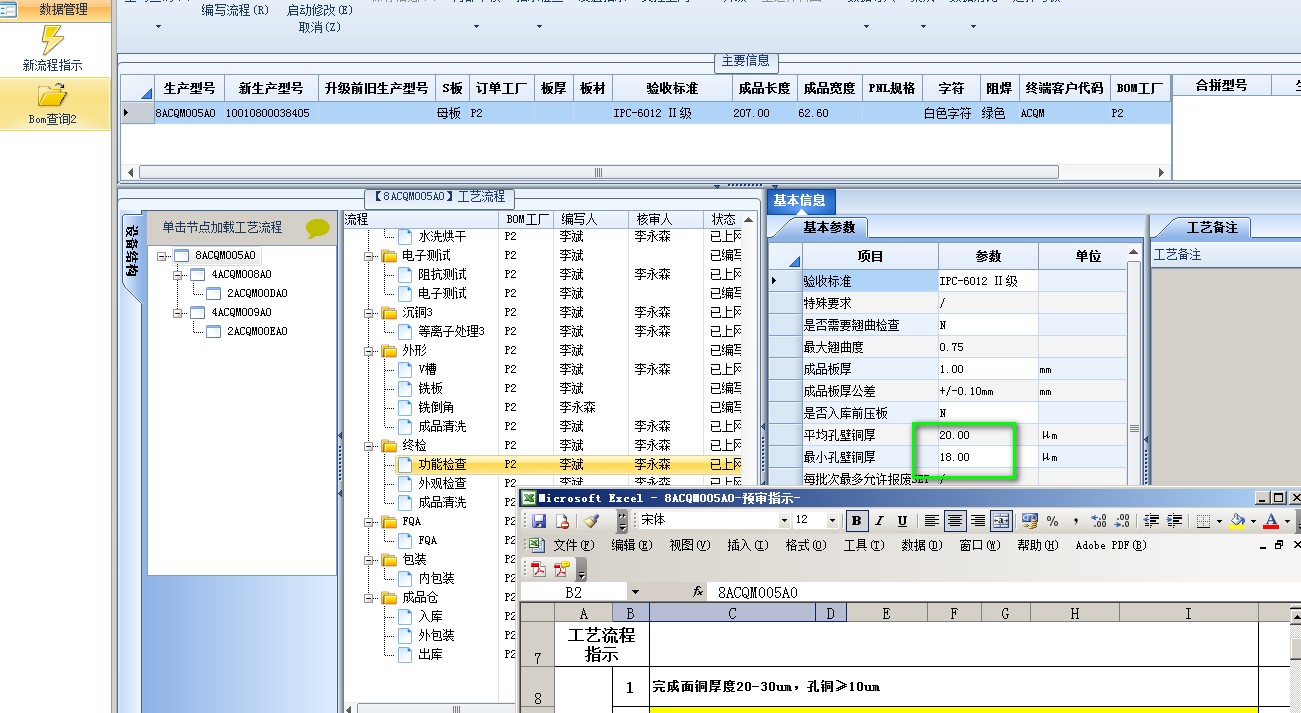Toggle Bold formatting in Excel
This screenshot has height=713, width=1301.
point(857,521)
